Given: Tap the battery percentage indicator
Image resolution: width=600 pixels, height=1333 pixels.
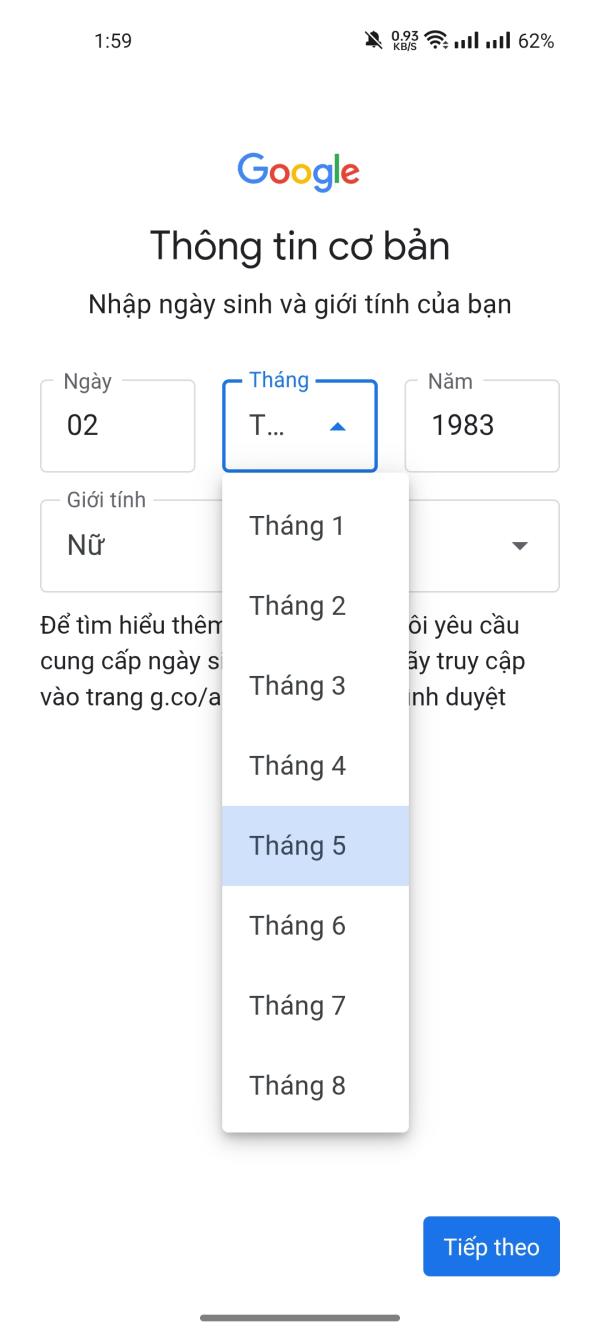Looking at the screenshot, I should click(x=536, y=41).
